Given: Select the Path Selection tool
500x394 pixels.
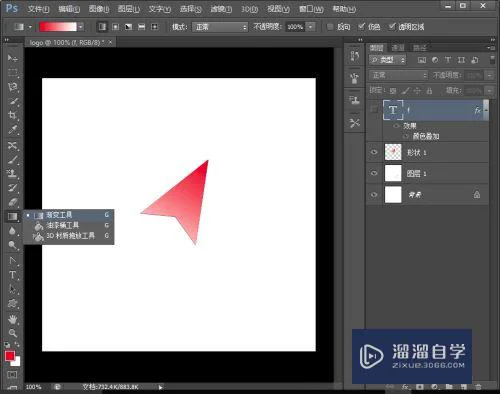Looking at the screenshot, I should (x=12, y=289).
